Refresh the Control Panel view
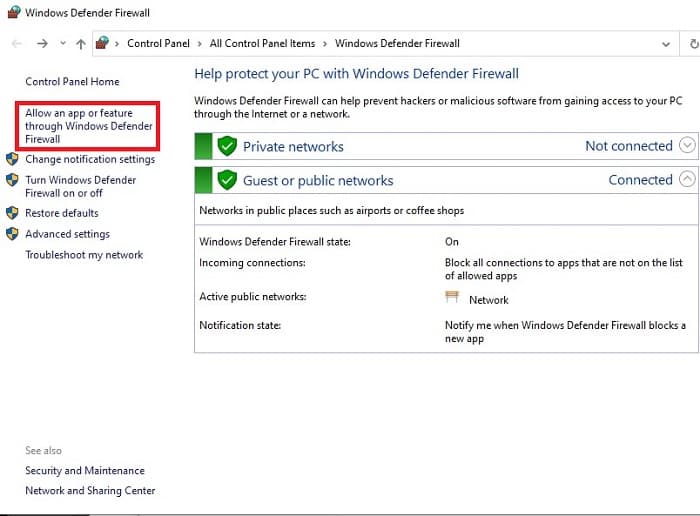This screenshot has width=700, height=516. (x=693, y=44)
